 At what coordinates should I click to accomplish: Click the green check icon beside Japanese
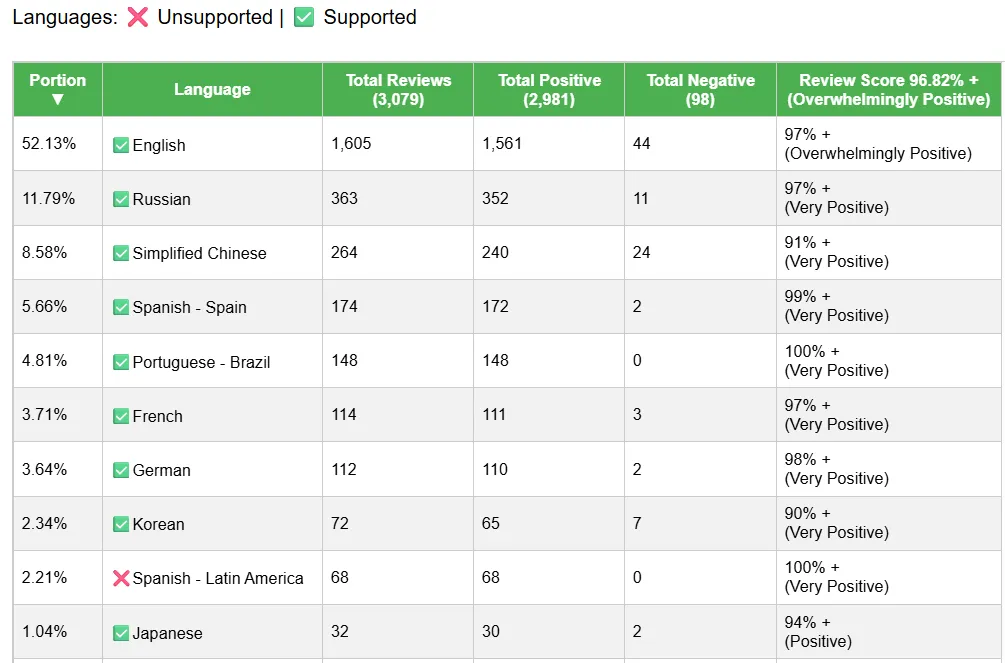(x=120, y=634)
